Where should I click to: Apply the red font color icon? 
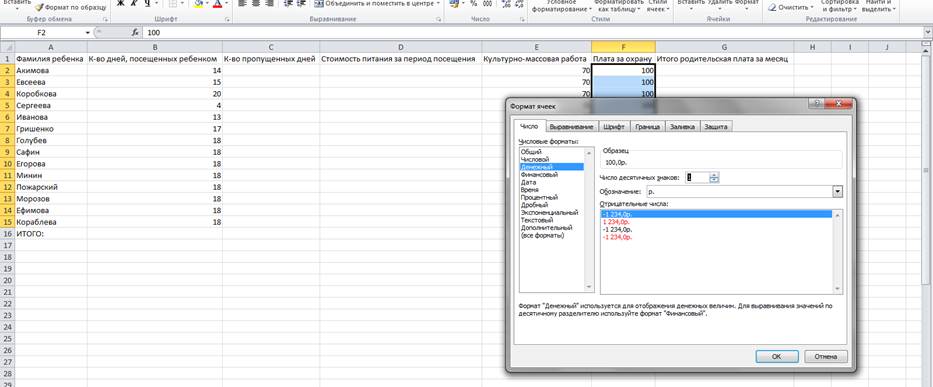217,4
